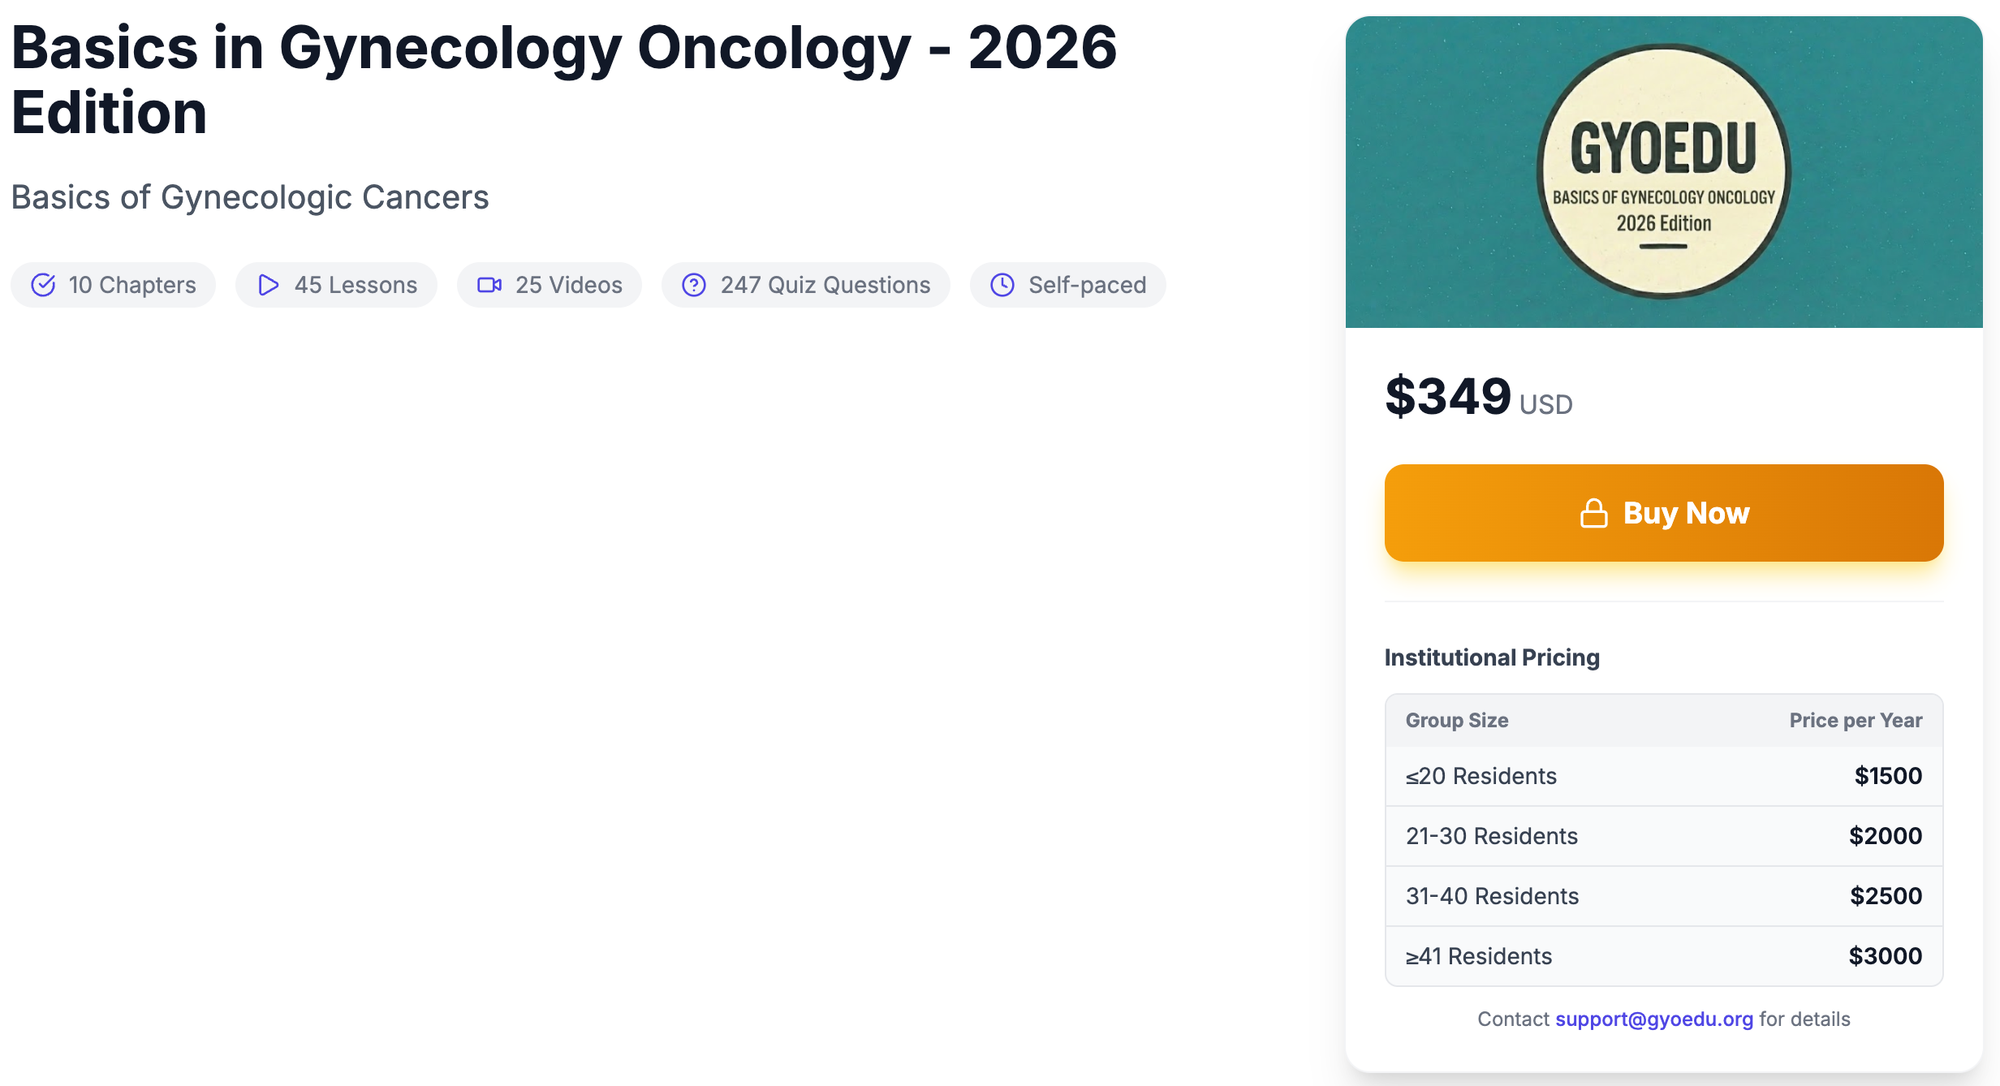This screenshot has height=1086, width=2000.
Task: Click the Institutional Pricing heading
Action: pos(1492,657)
